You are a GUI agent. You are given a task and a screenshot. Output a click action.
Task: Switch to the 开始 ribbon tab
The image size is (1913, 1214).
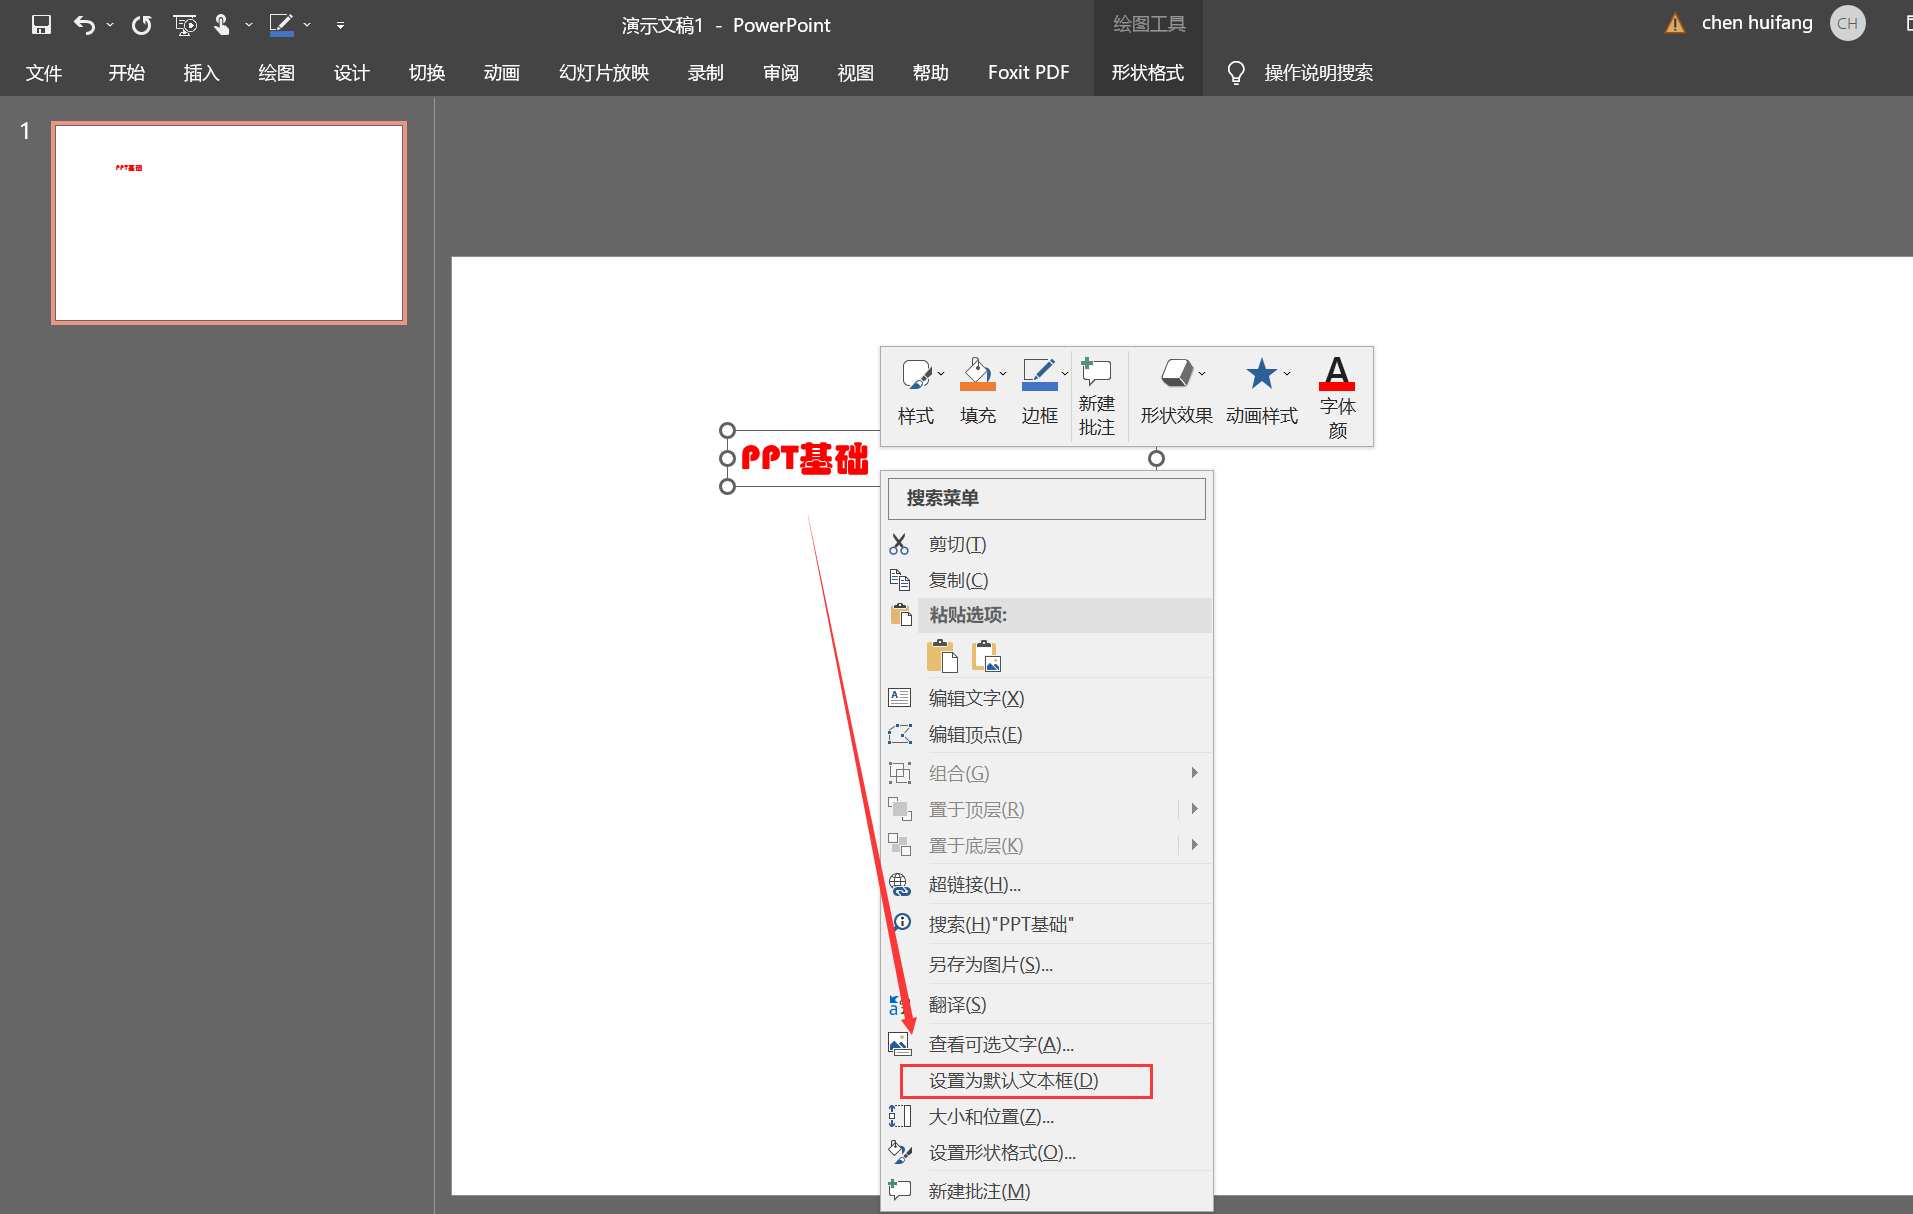click(127, 73)
